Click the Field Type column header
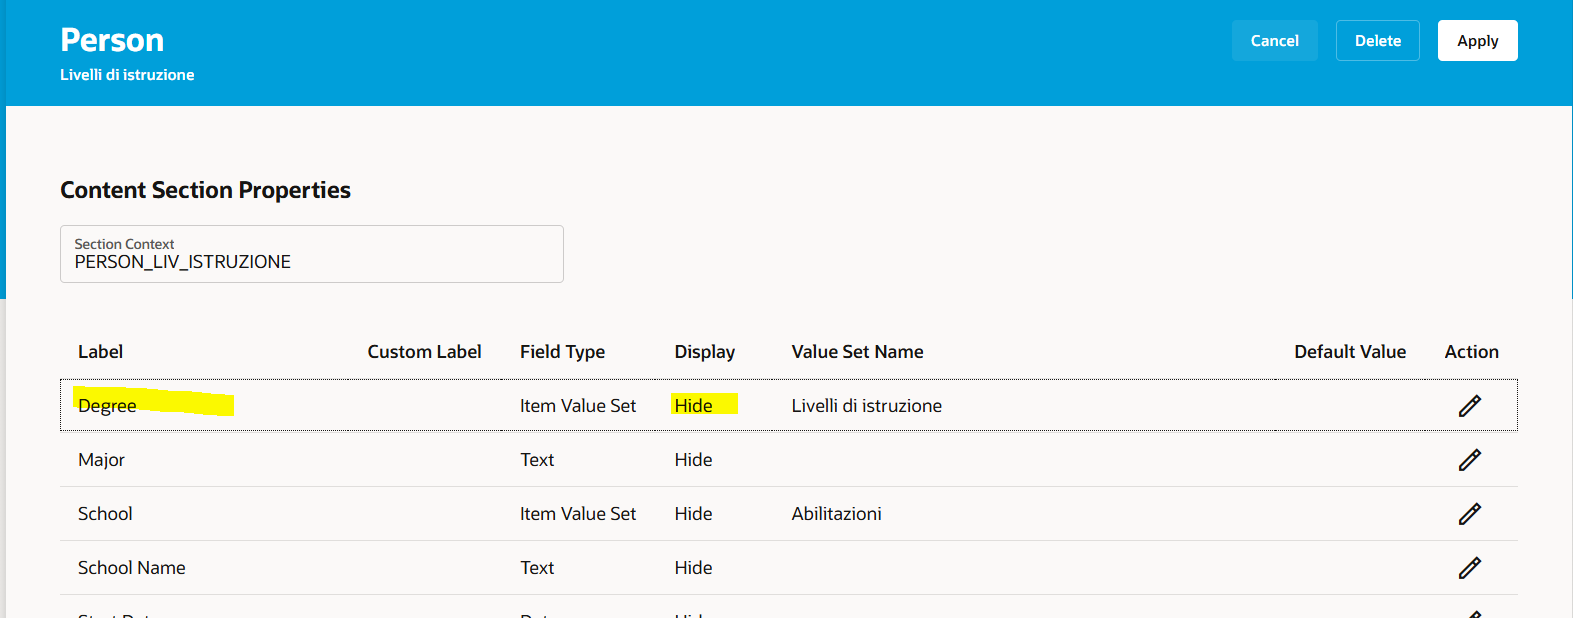The height and width of the screenshot is (618, 1573). point(562,352)
